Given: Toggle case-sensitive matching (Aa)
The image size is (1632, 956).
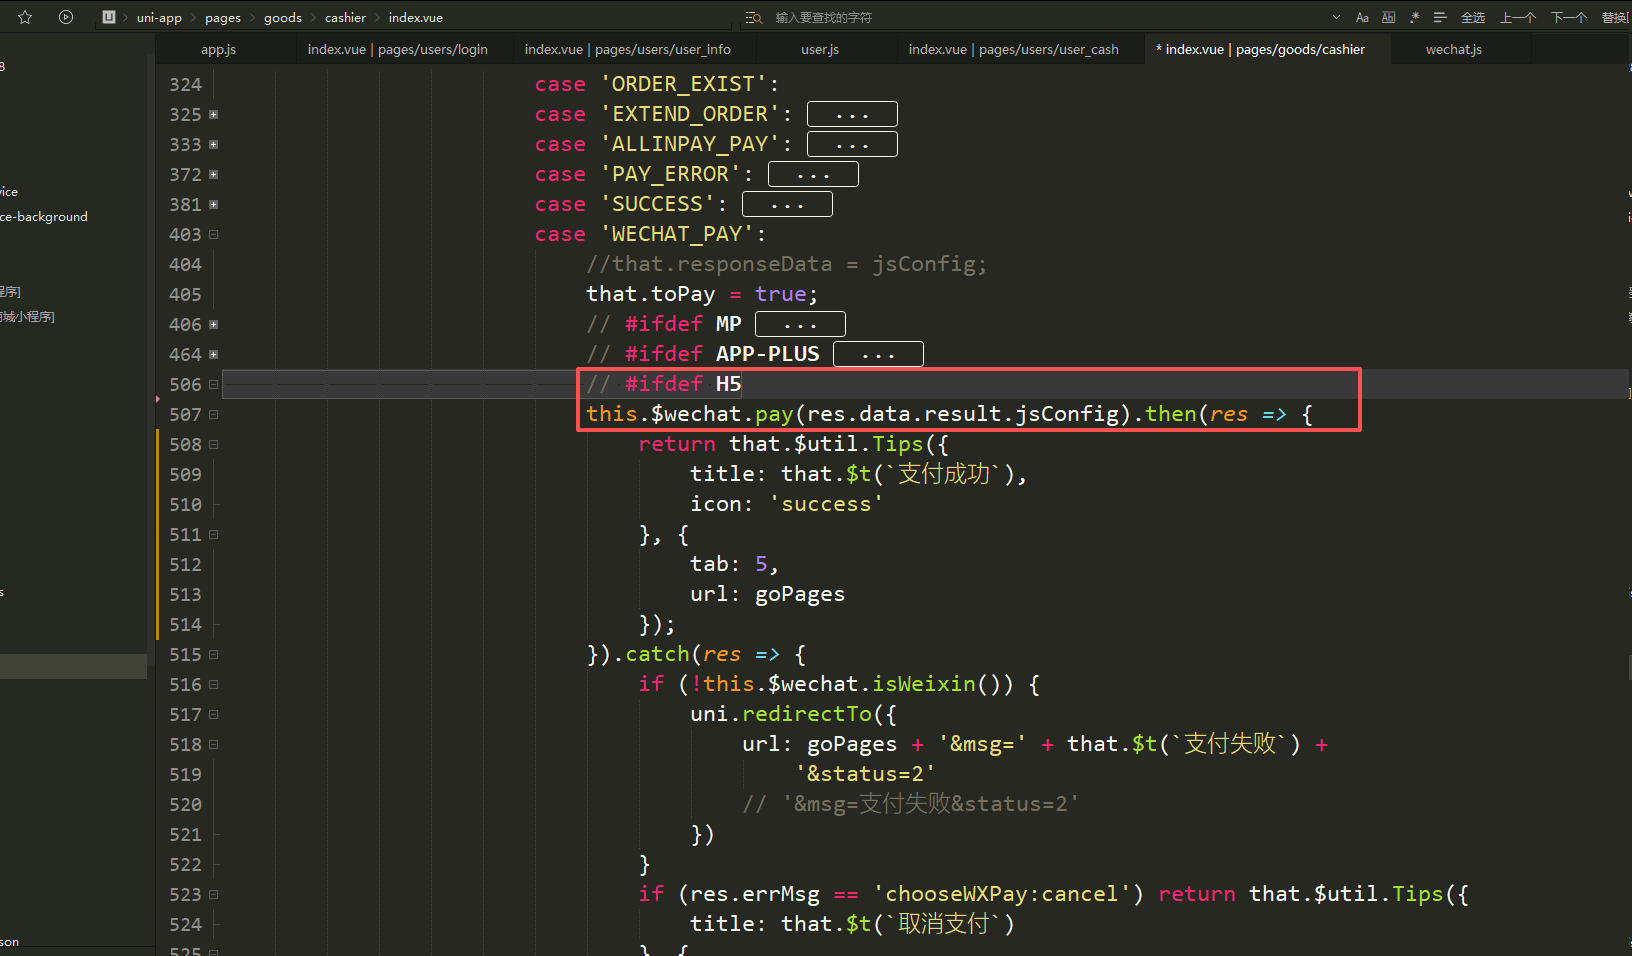Looking at the screenshot, I should coord(1362,17).
